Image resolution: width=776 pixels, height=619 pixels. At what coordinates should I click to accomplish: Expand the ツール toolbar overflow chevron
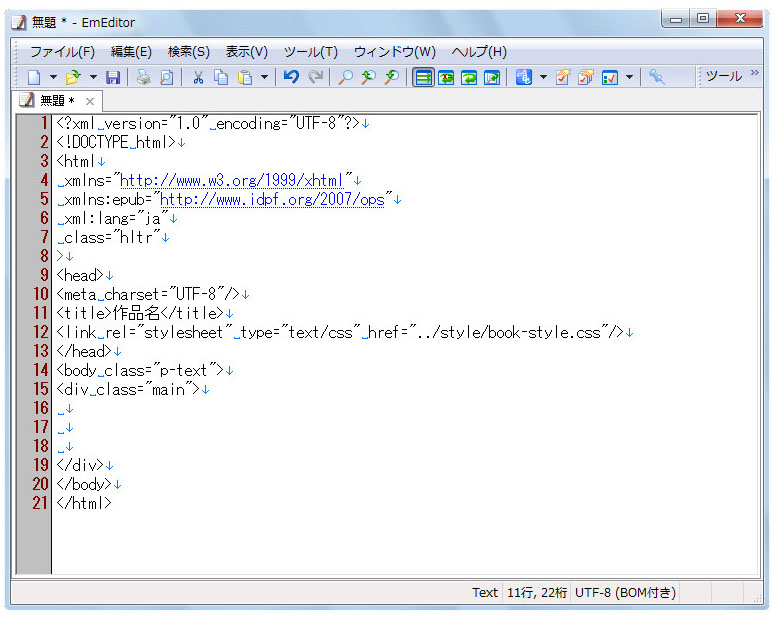point(754,72)
